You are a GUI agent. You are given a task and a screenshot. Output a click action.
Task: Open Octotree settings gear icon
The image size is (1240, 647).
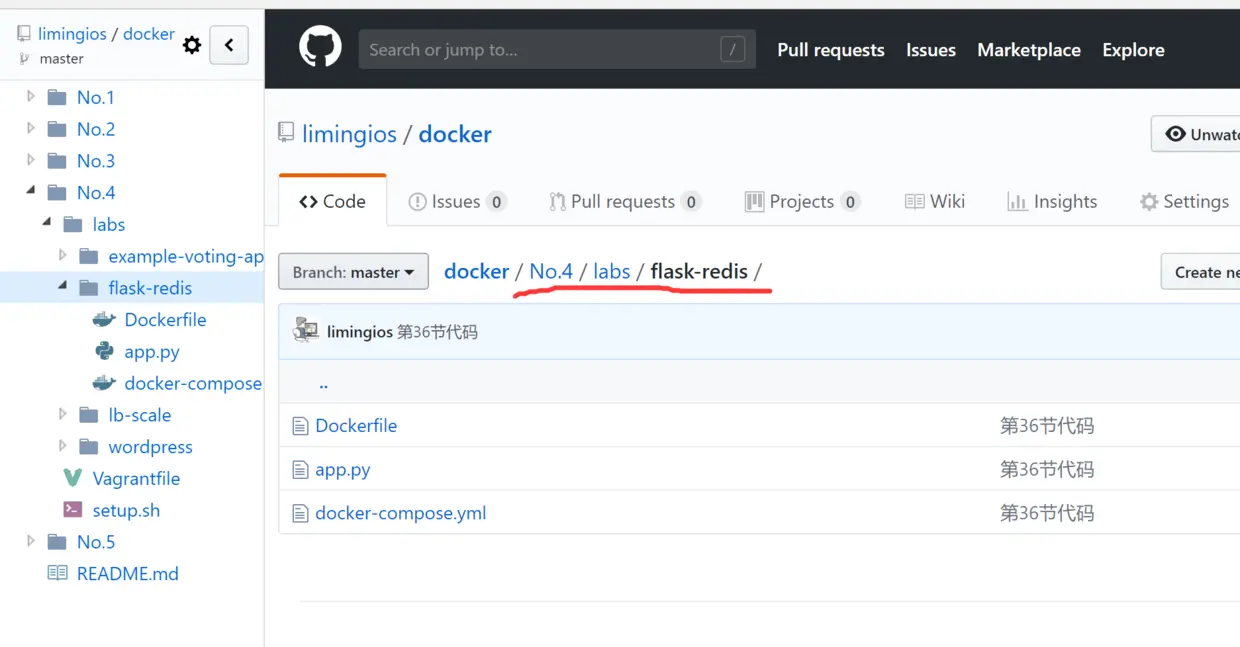(x=192, y=45)
